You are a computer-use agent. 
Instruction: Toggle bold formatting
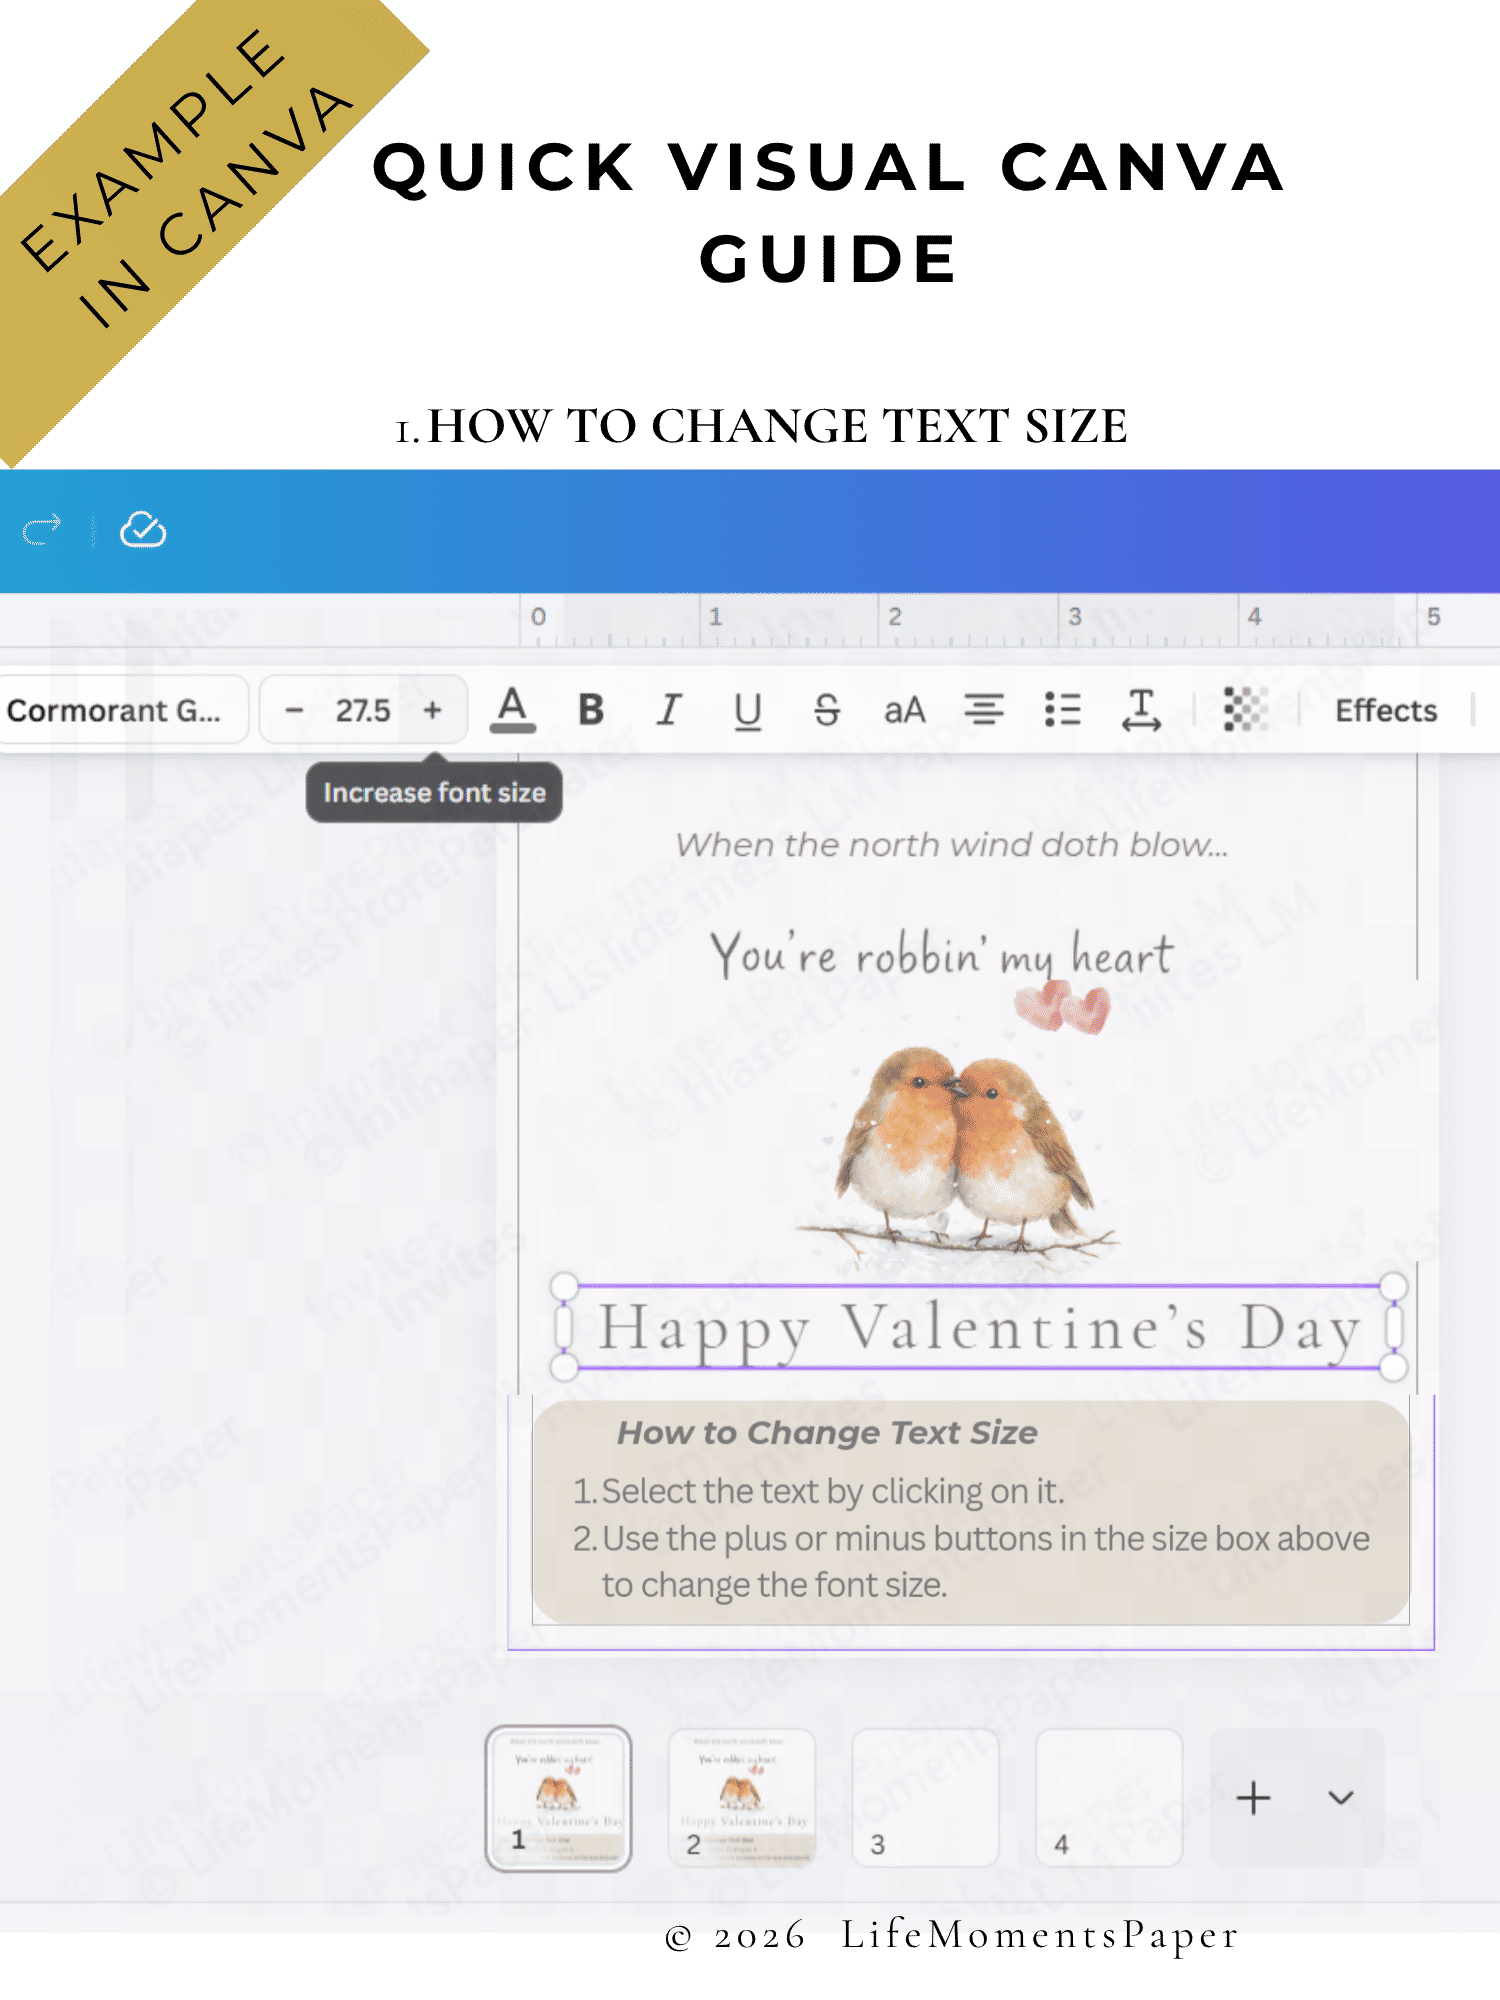(591, 710)
